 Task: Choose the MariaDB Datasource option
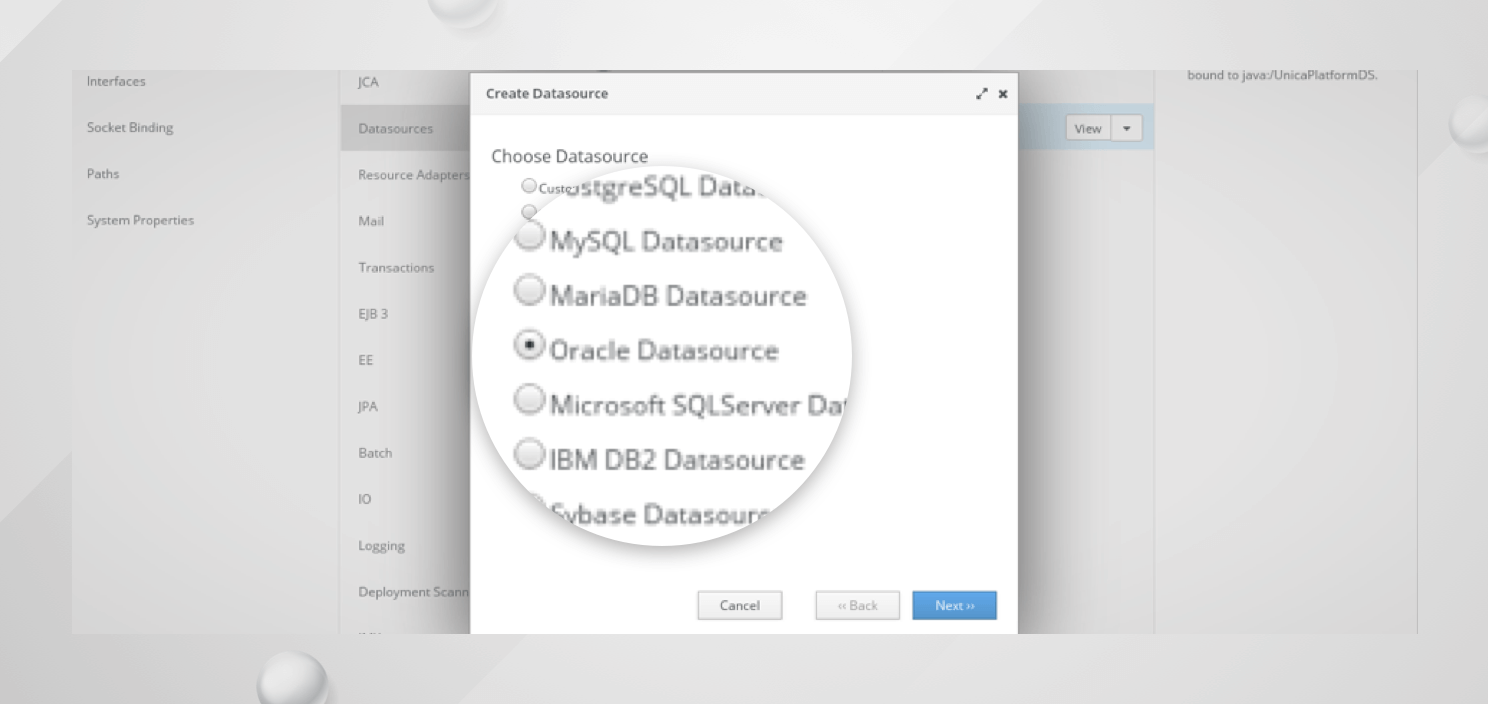530,293
